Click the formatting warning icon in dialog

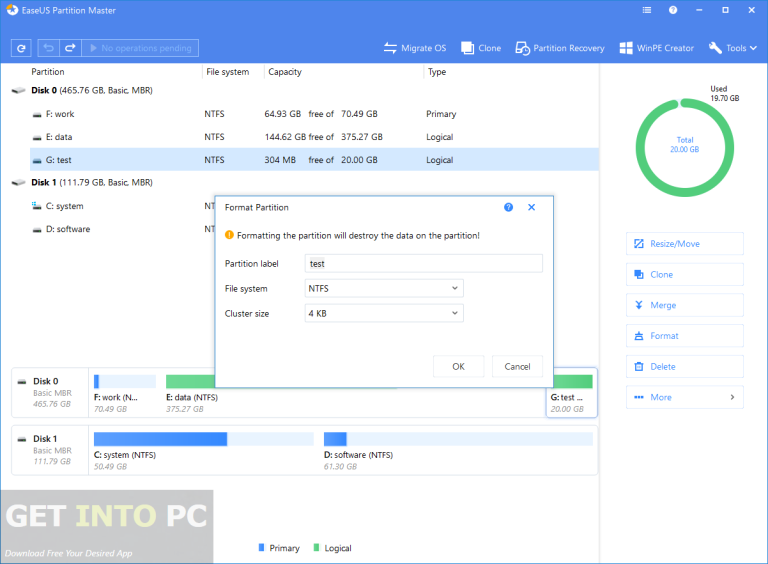coord(229,235)
